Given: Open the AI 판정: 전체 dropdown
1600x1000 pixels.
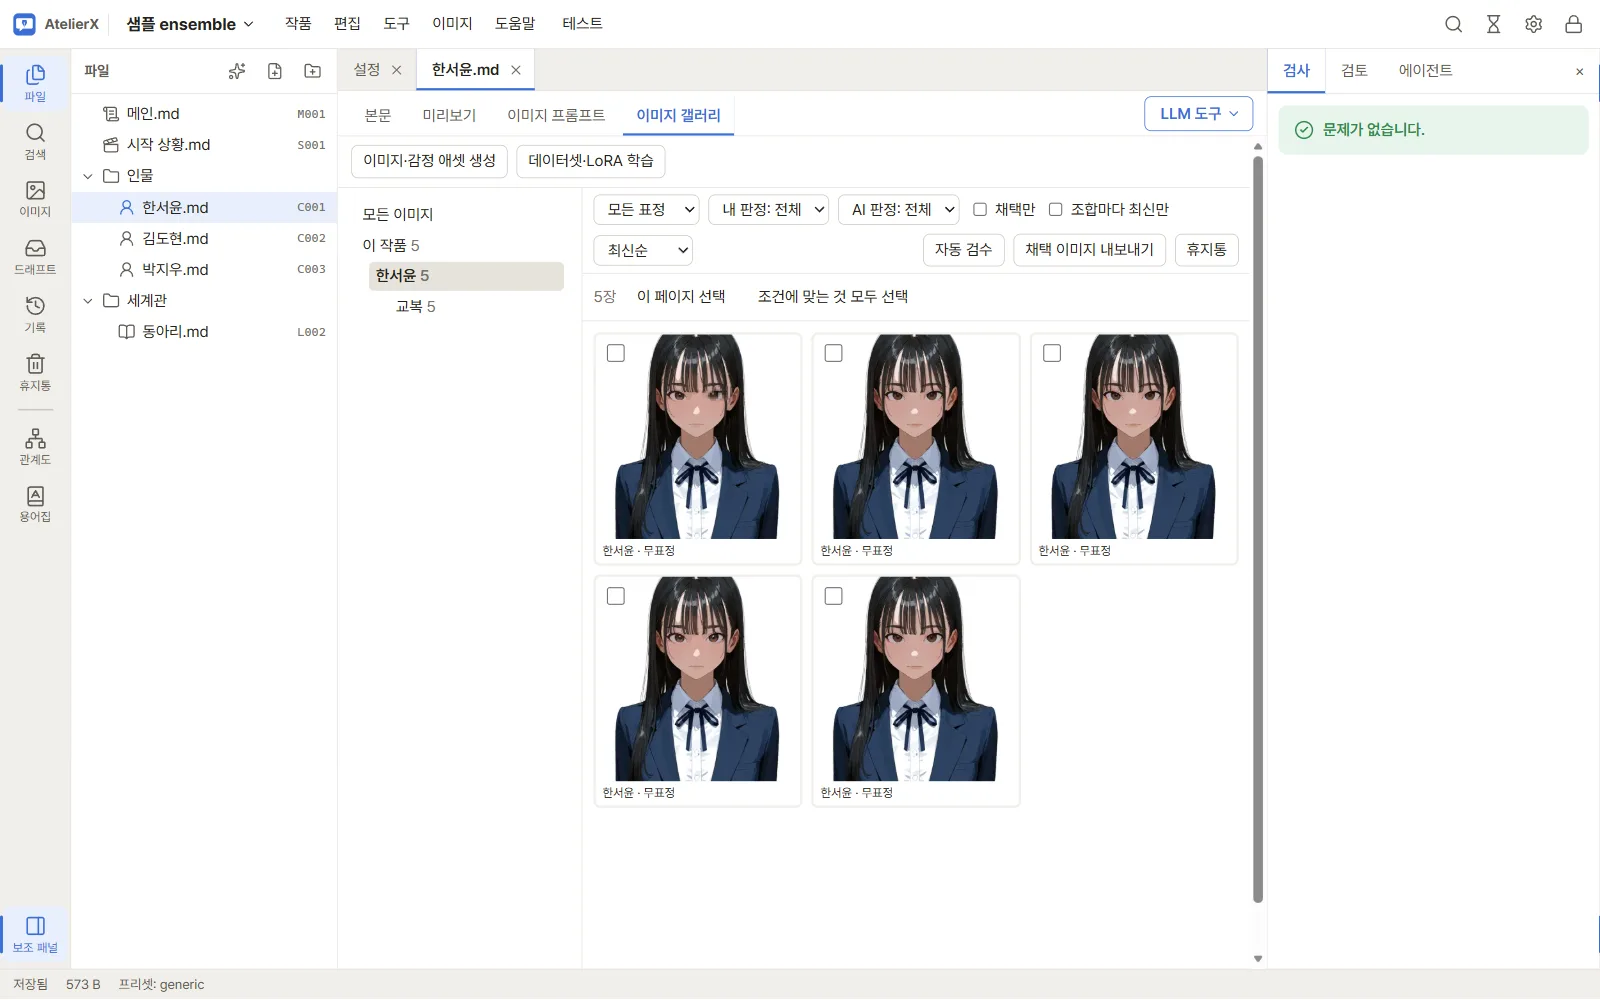Looking at the screenshot, I should point(899,209).
